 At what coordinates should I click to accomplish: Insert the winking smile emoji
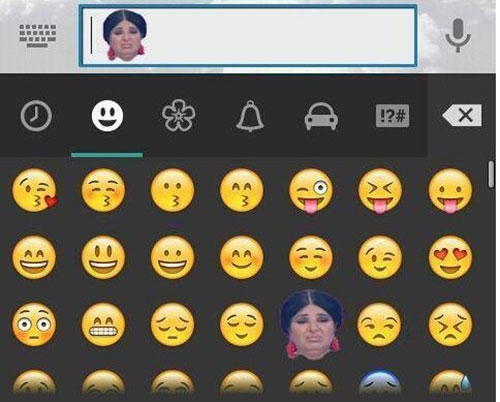[x=380, y=257]
